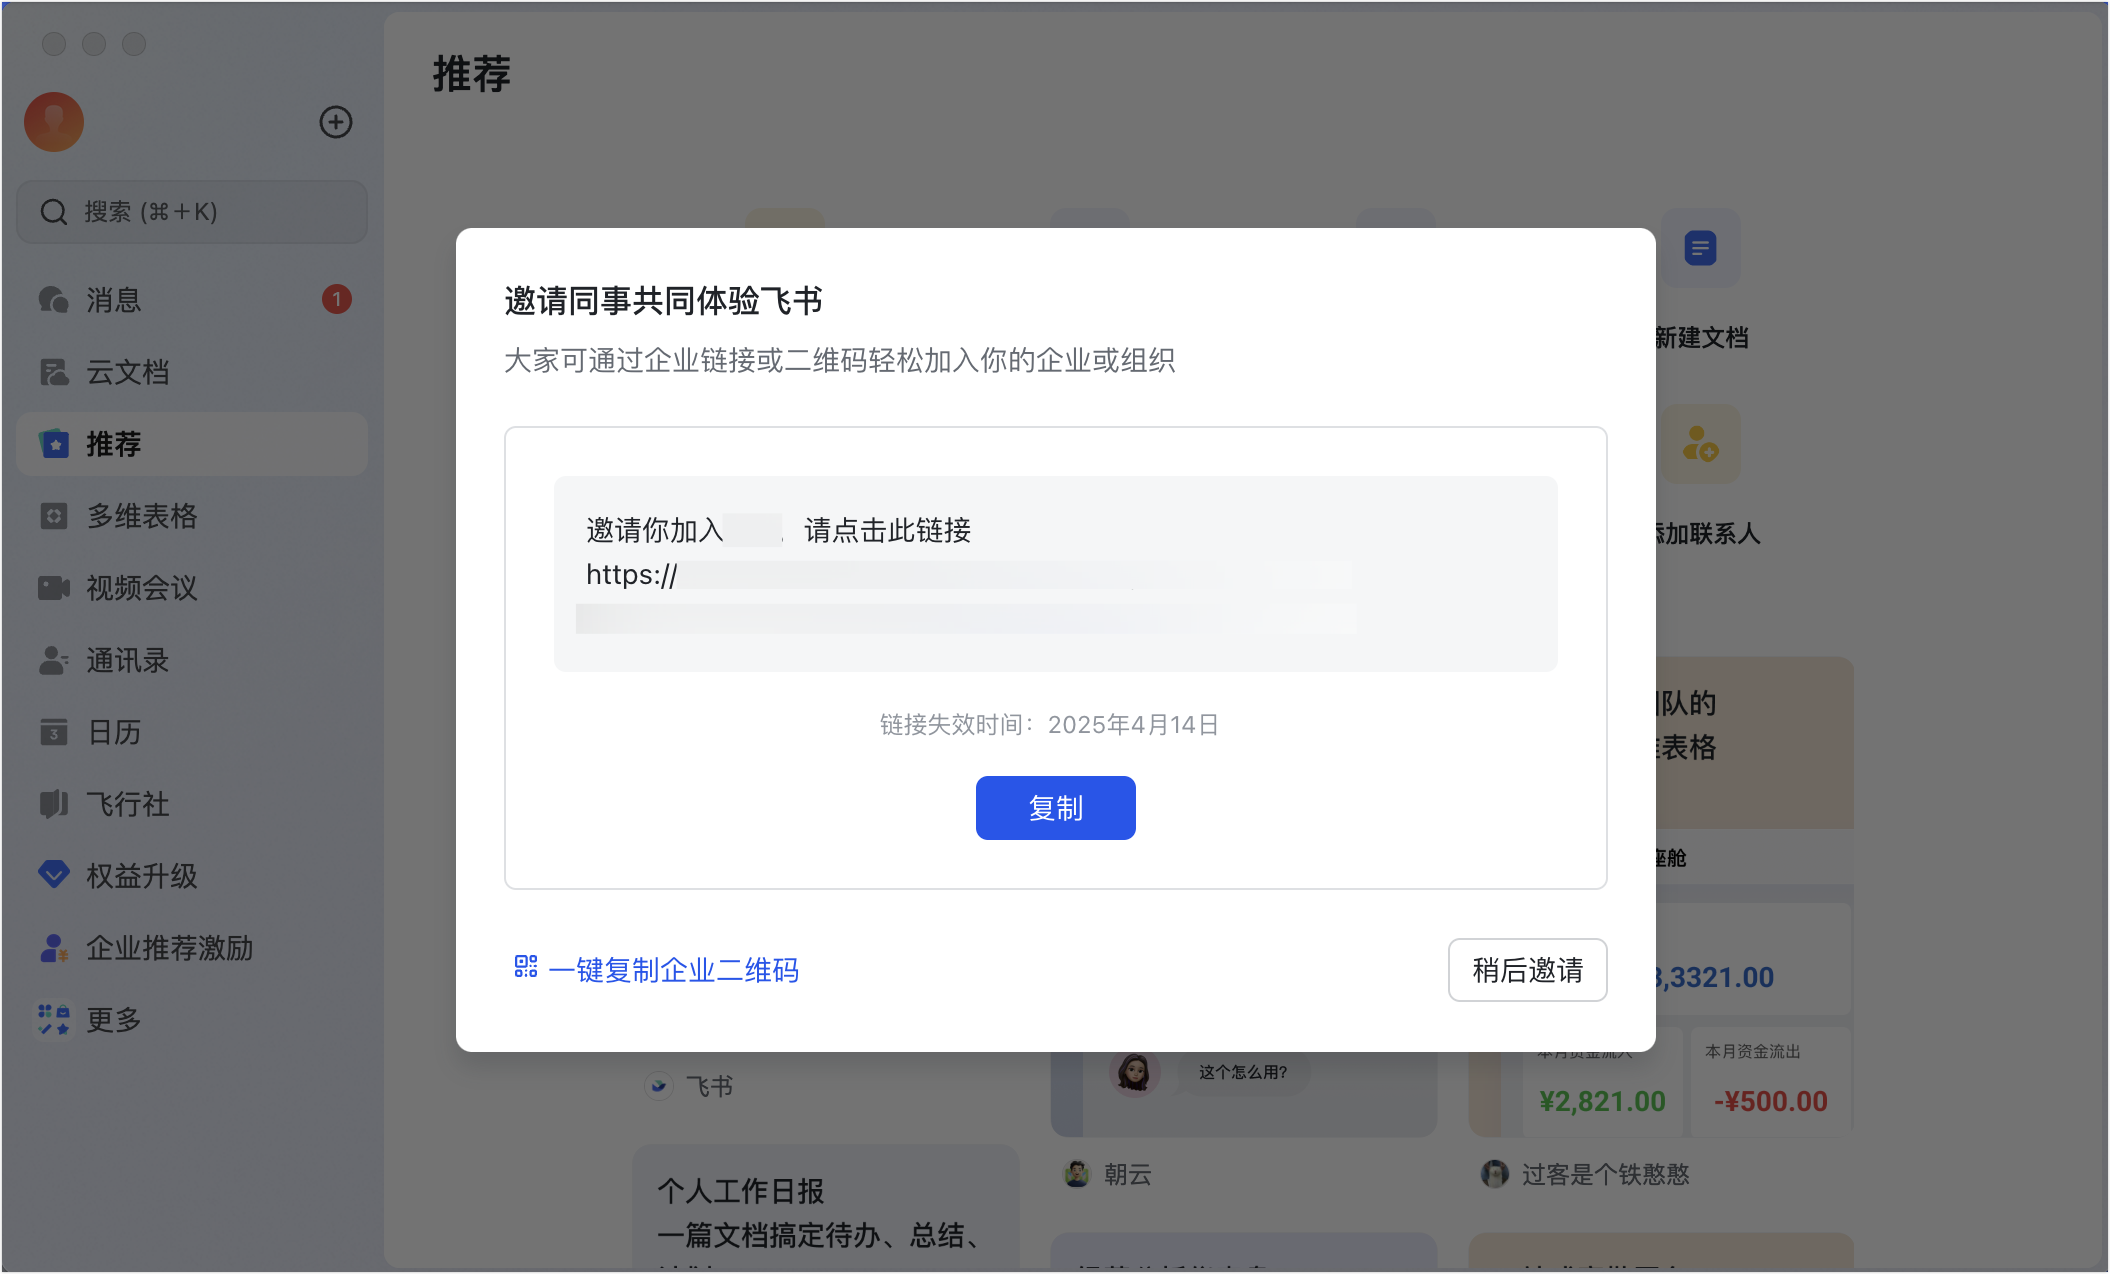This screenshot has width=2110, height=1274.
Task: Click the plus icon next to the avatar
Action: tap(336, 122)
